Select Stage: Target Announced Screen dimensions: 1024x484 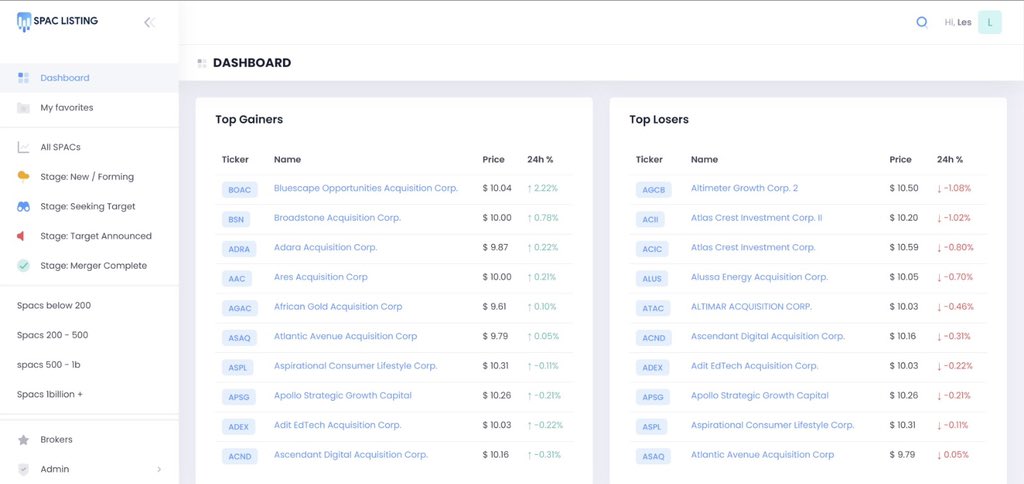[x=96, y=236]
